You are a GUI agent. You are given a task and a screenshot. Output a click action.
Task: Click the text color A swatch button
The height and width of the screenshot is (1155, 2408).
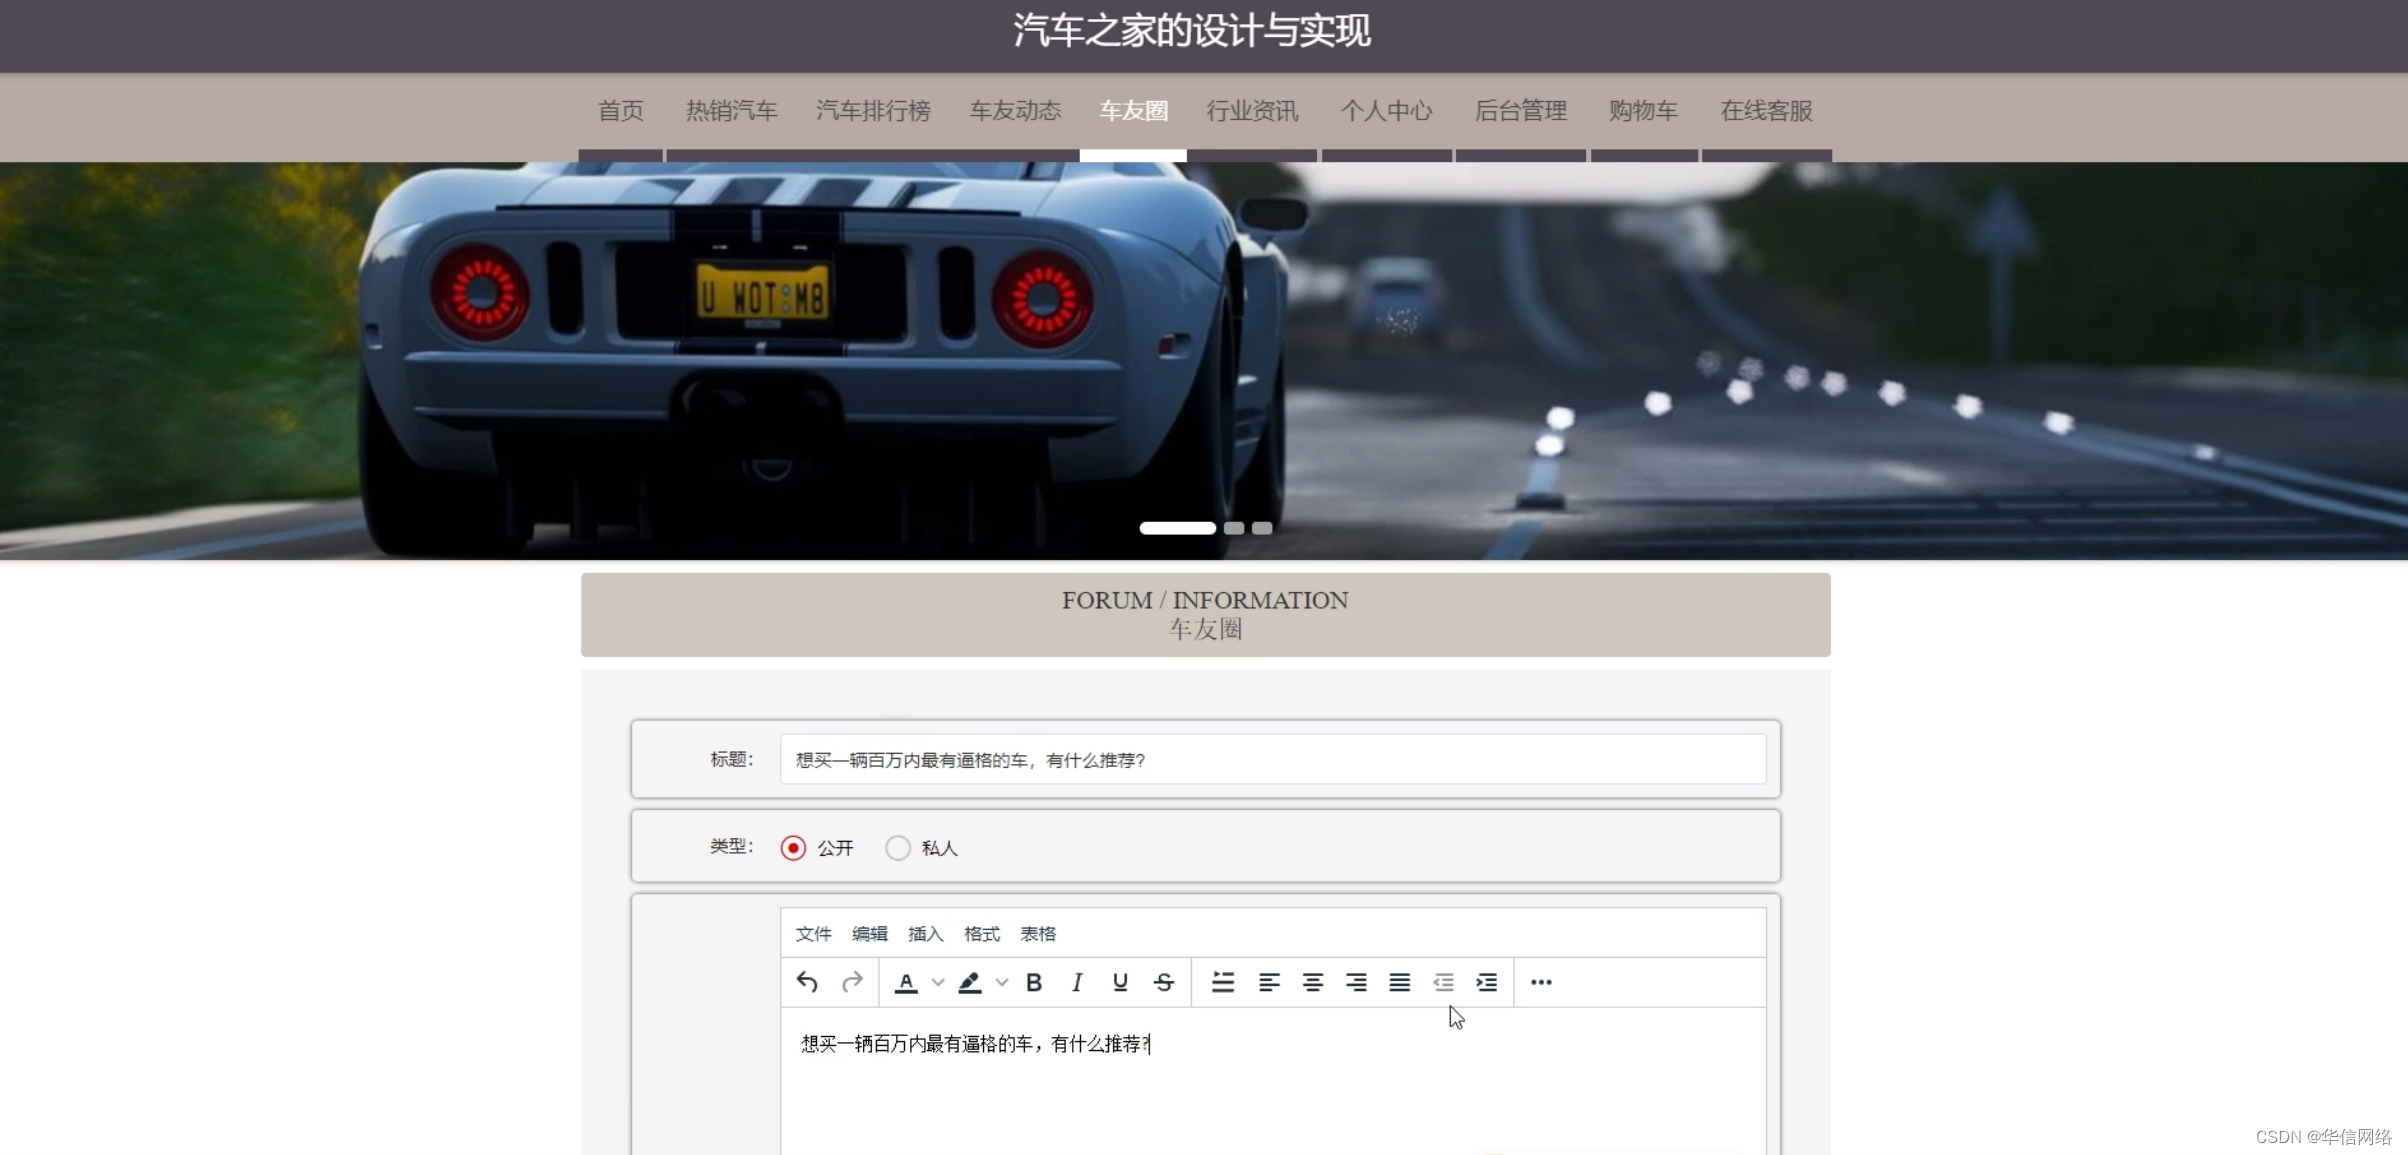click(x=906, y=982)
